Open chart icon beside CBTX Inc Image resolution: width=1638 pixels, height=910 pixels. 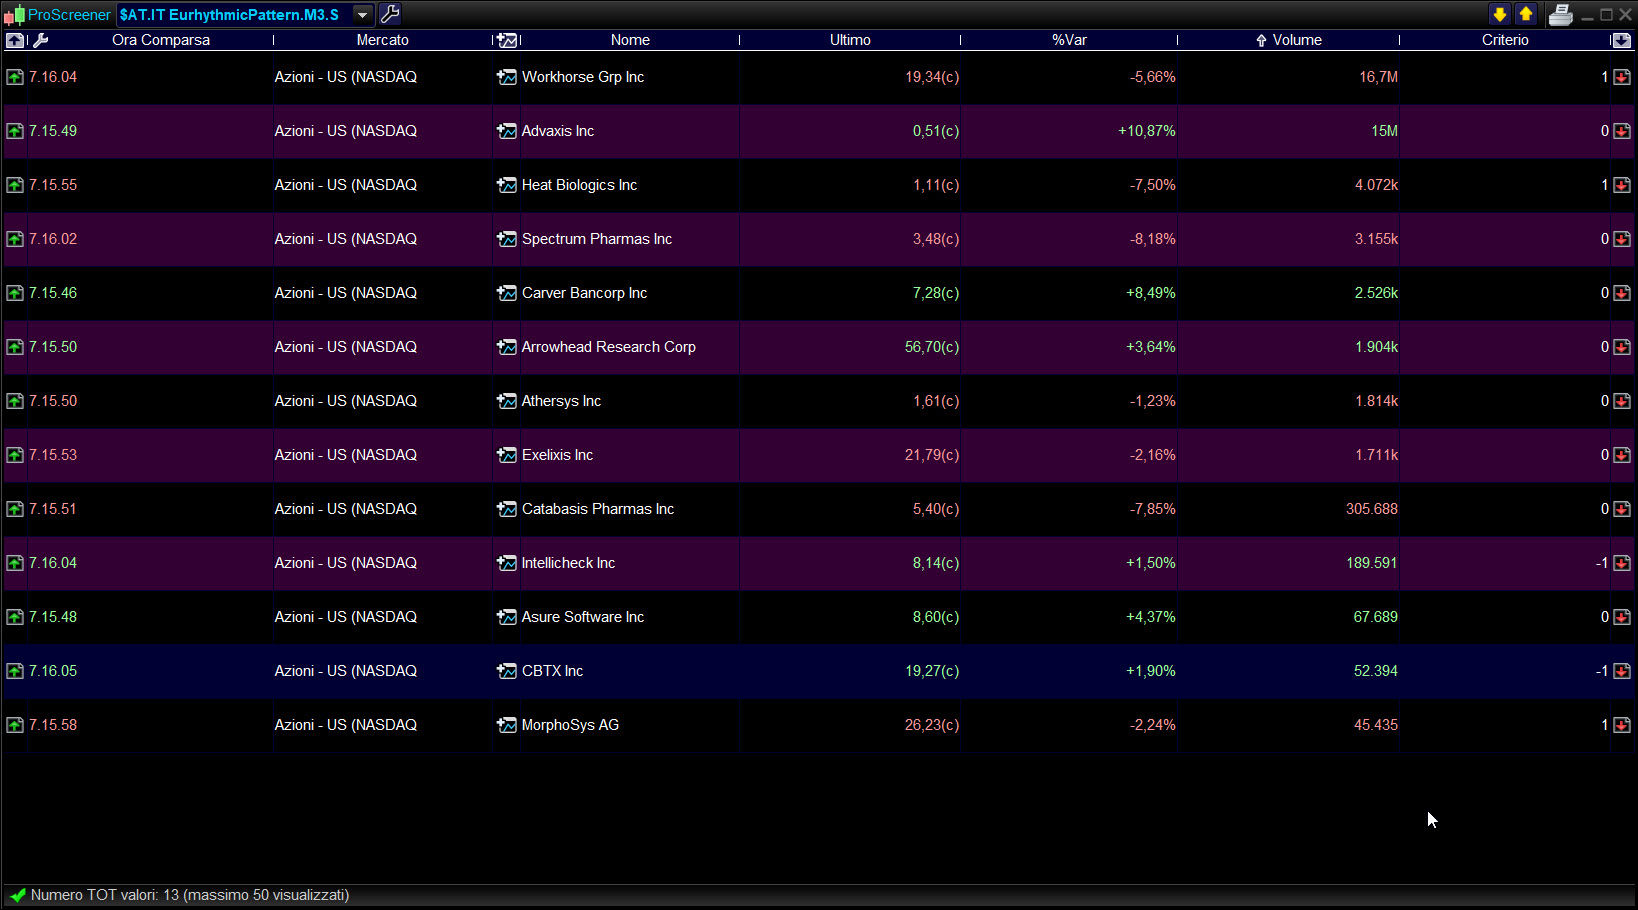507,671
